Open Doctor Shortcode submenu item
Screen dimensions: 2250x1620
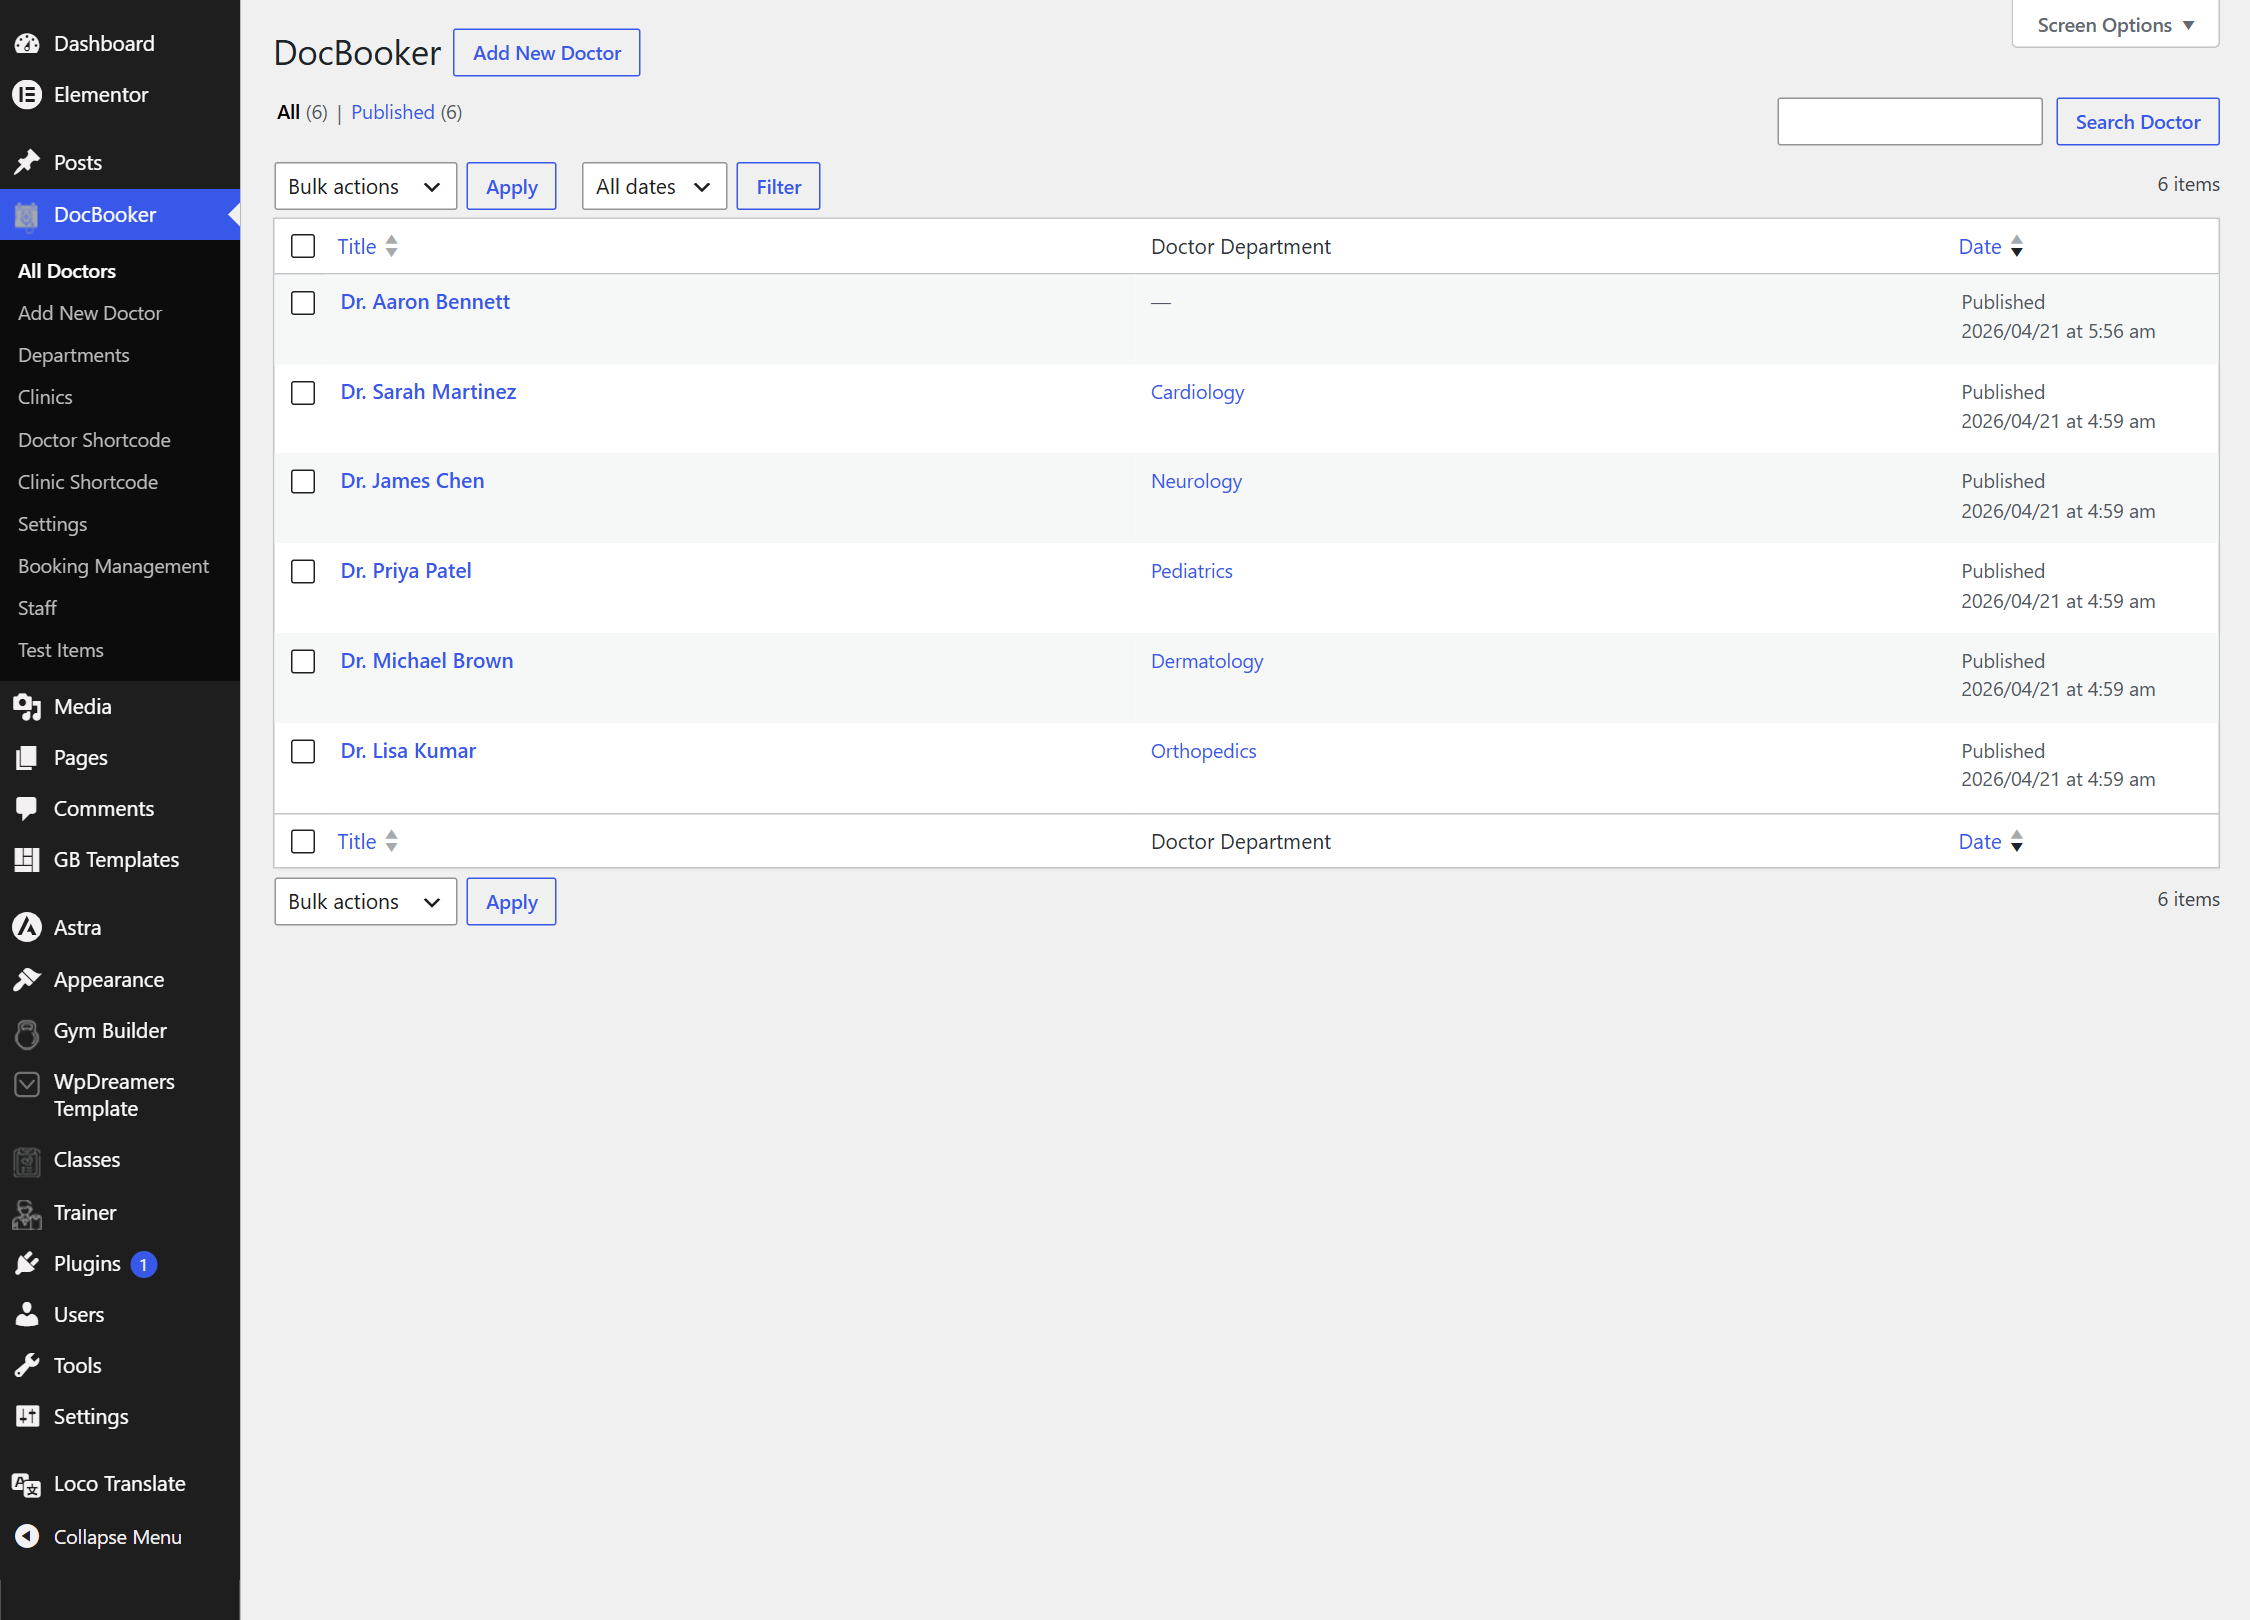tap(94, 440)
